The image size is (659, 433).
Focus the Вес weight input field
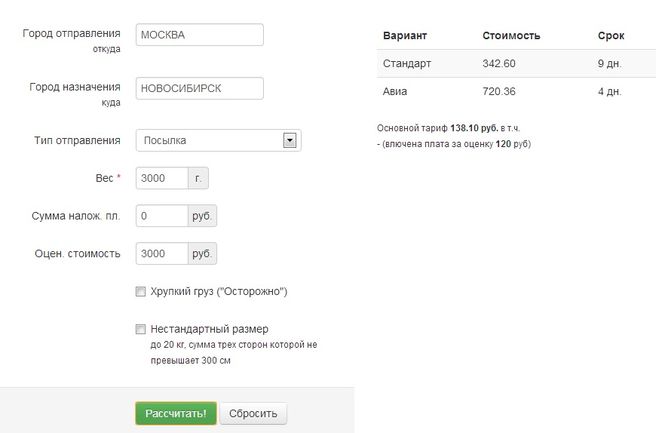[x=161, y=178]
